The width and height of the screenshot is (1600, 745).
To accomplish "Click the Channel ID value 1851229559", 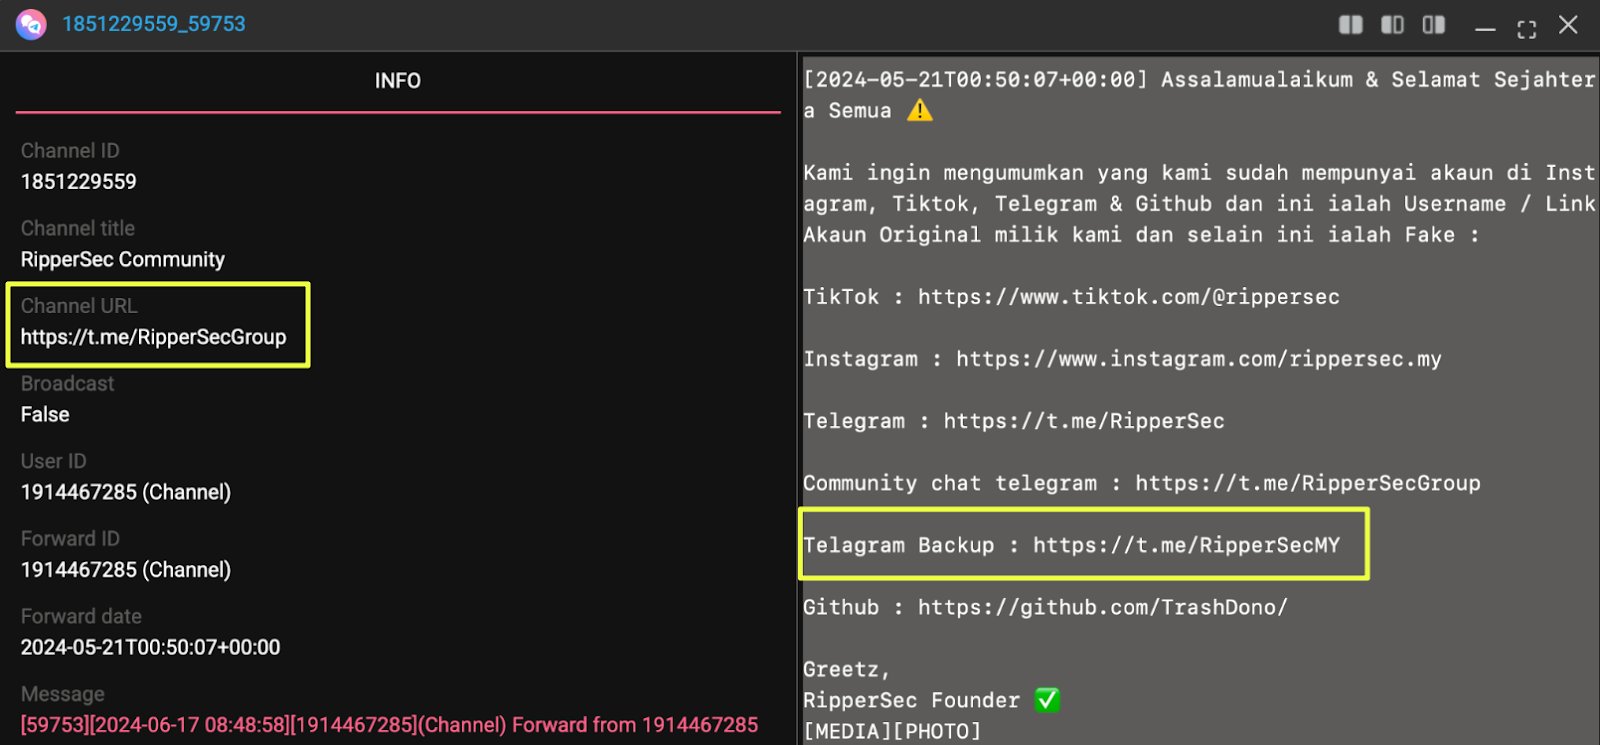I will 78,182.
